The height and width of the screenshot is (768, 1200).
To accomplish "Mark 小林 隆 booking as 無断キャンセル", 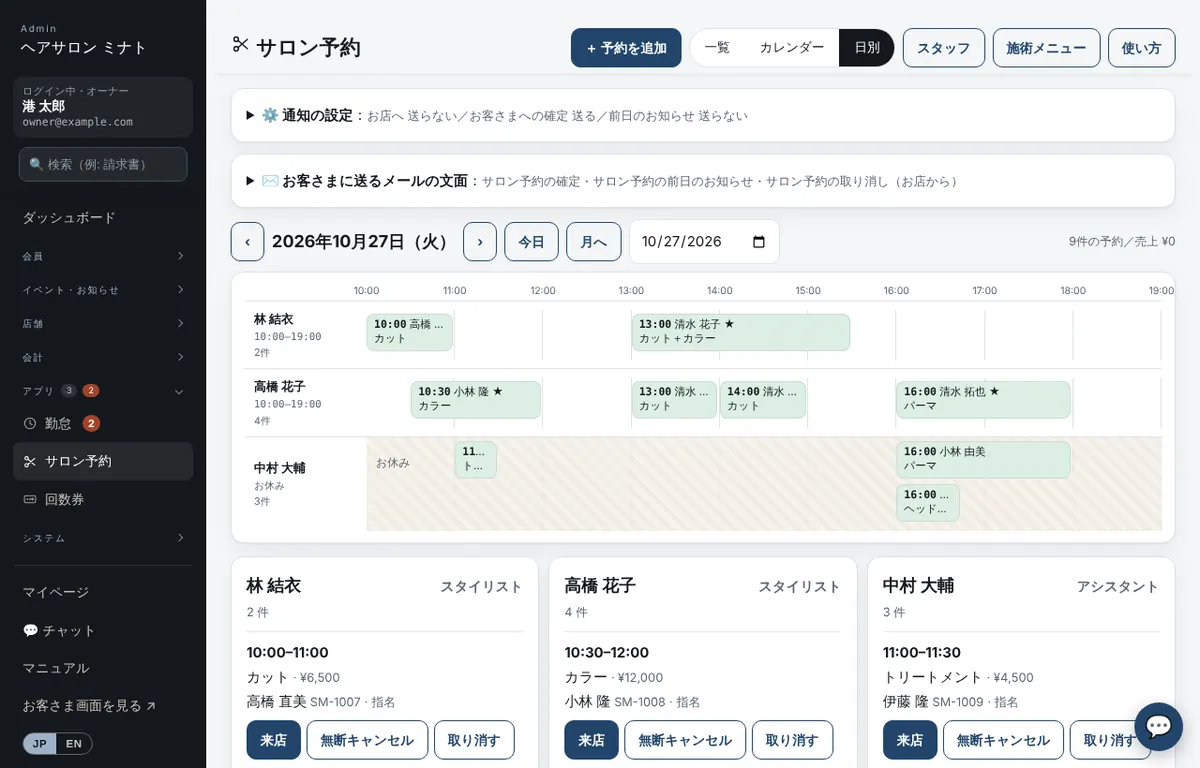I will pyautogui.click(x=685, y=740).
